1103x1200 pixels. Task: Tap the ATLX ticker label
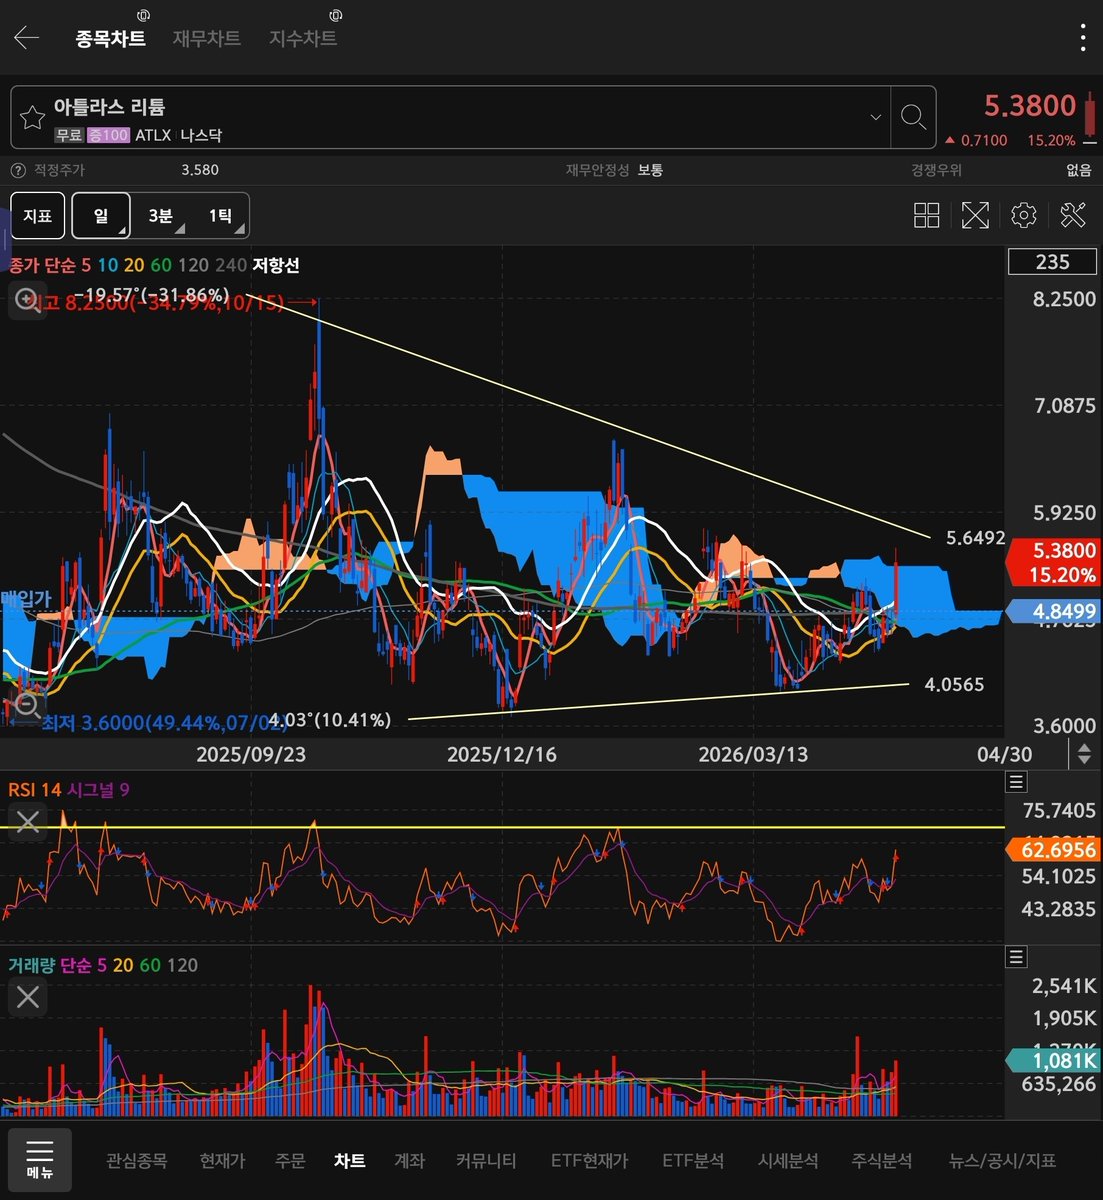click(153, 135)
